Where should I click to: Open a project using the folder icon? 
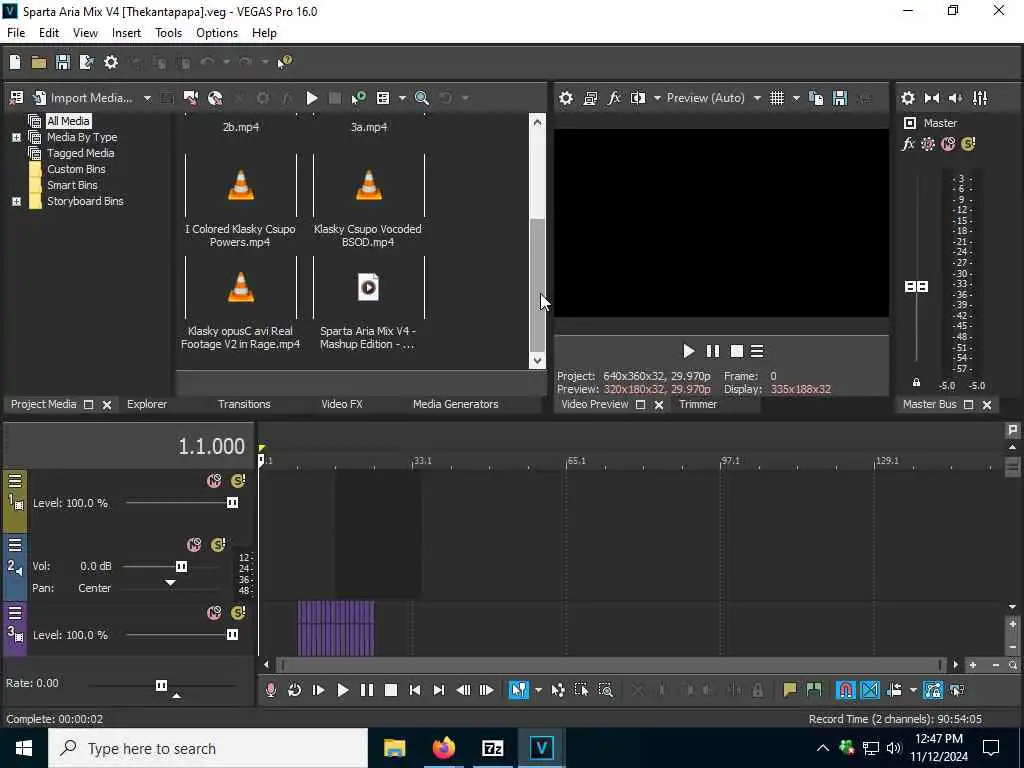pos(39,62)
